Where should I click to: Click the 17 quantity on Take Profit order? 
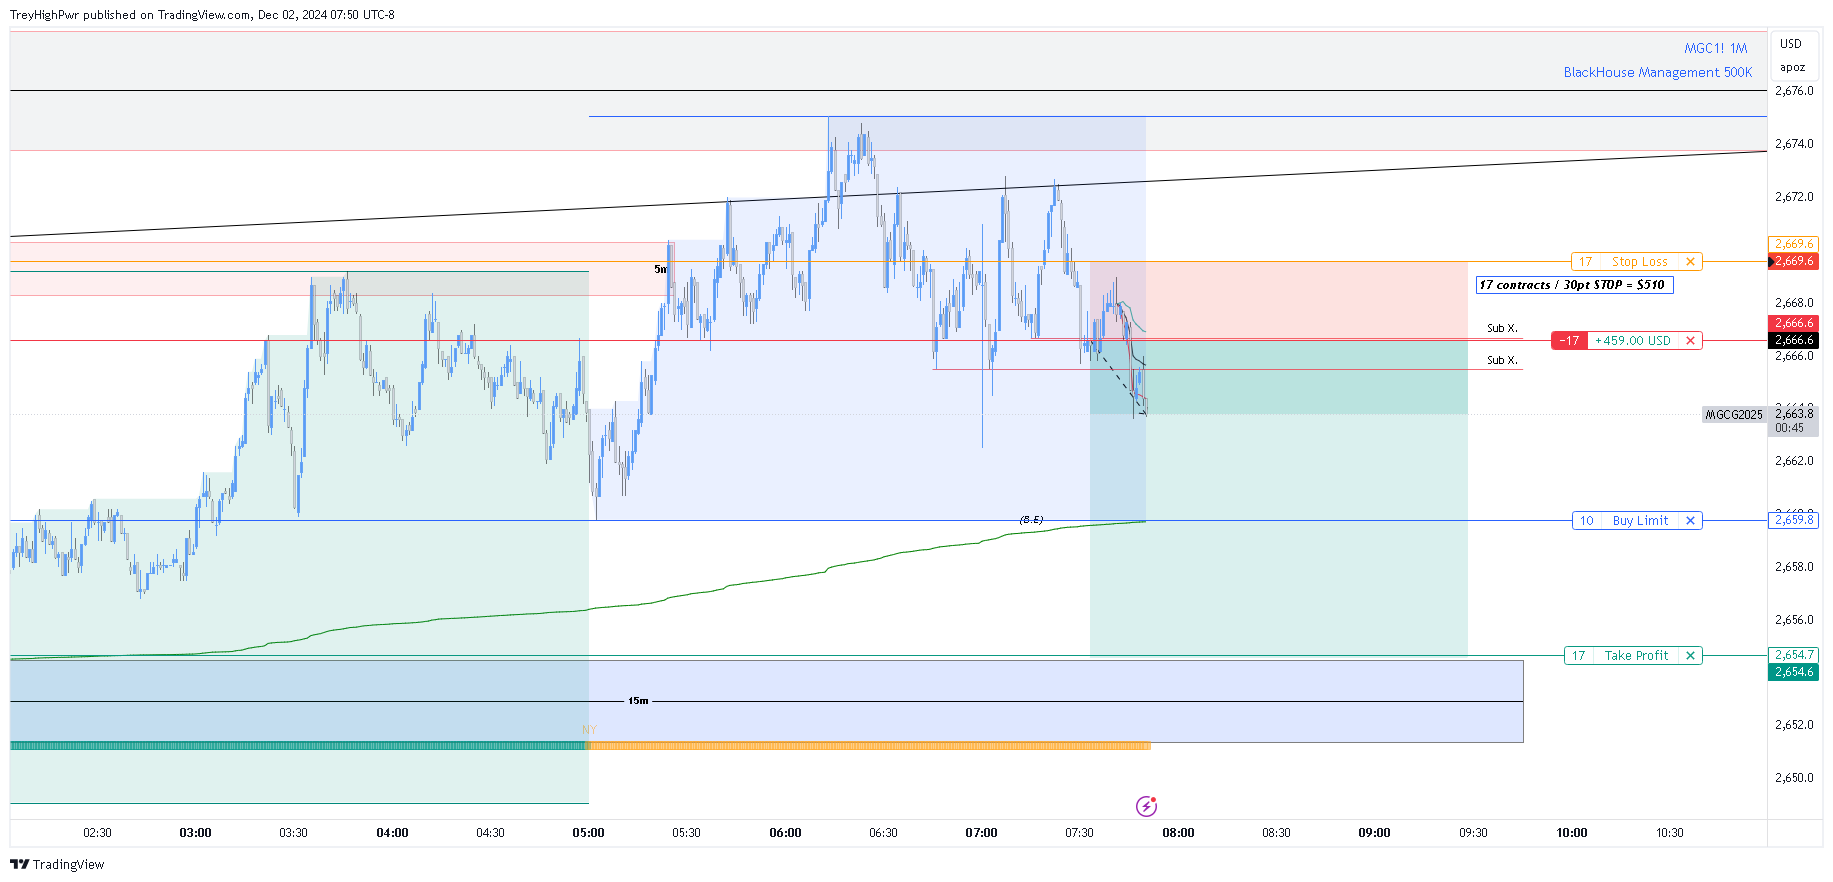[x=1578, y=656]
